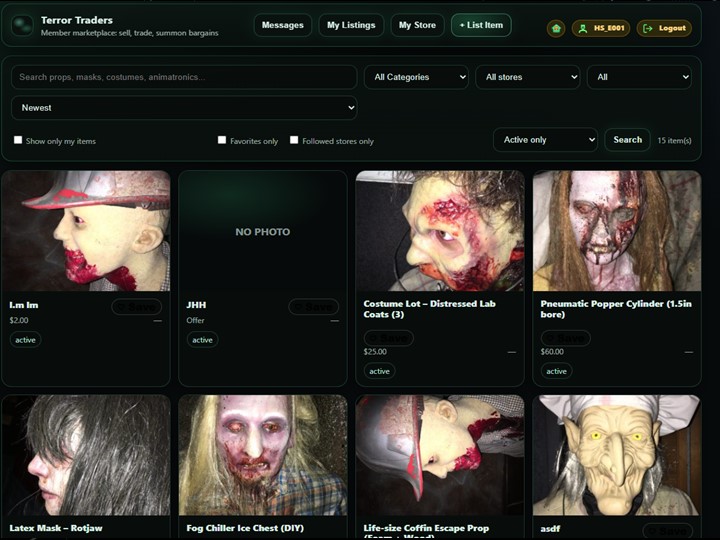
Task: Tick the Favorites only checkbox
Action: point(222,140)
